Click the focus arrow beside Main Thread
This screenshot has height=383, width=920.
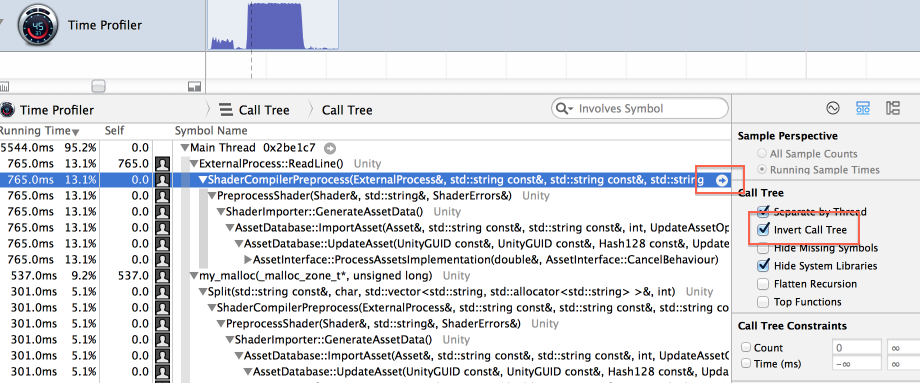(x=330, y=148)
